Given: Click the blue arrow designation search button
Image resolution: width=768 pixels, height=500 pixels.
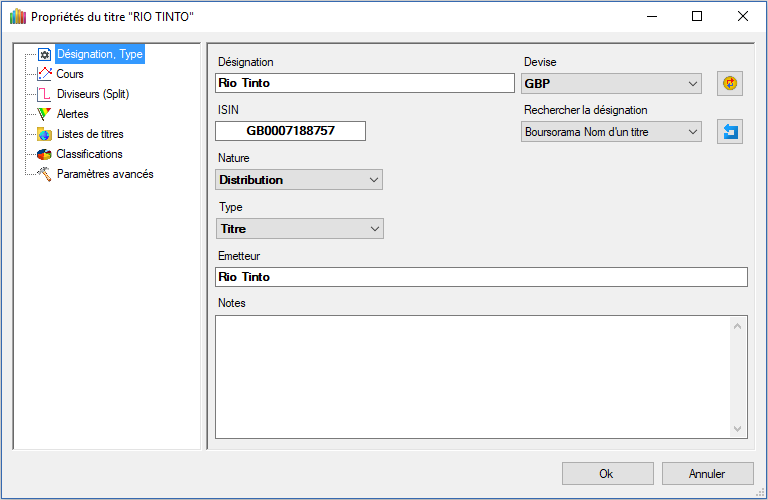Looking at the screenshot, I should point(730,131).
